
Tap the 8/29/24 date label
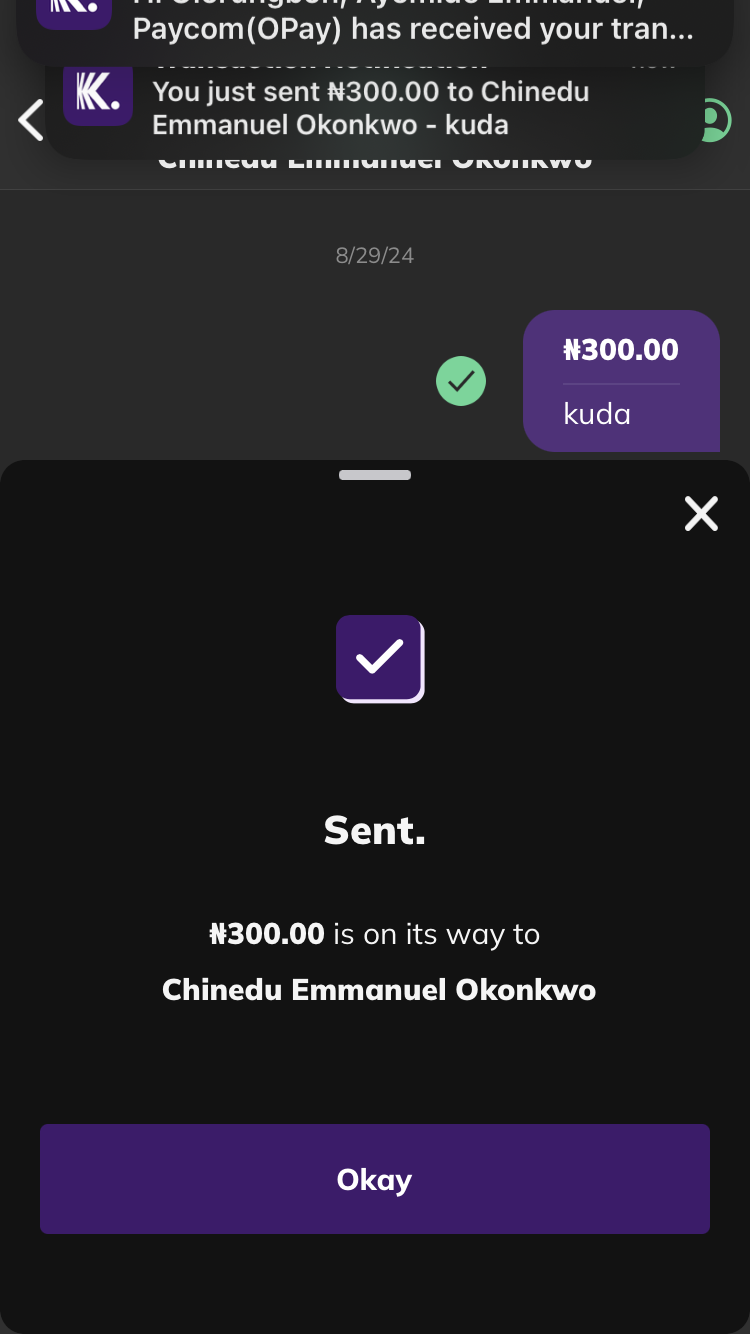(x=375, y=255)
